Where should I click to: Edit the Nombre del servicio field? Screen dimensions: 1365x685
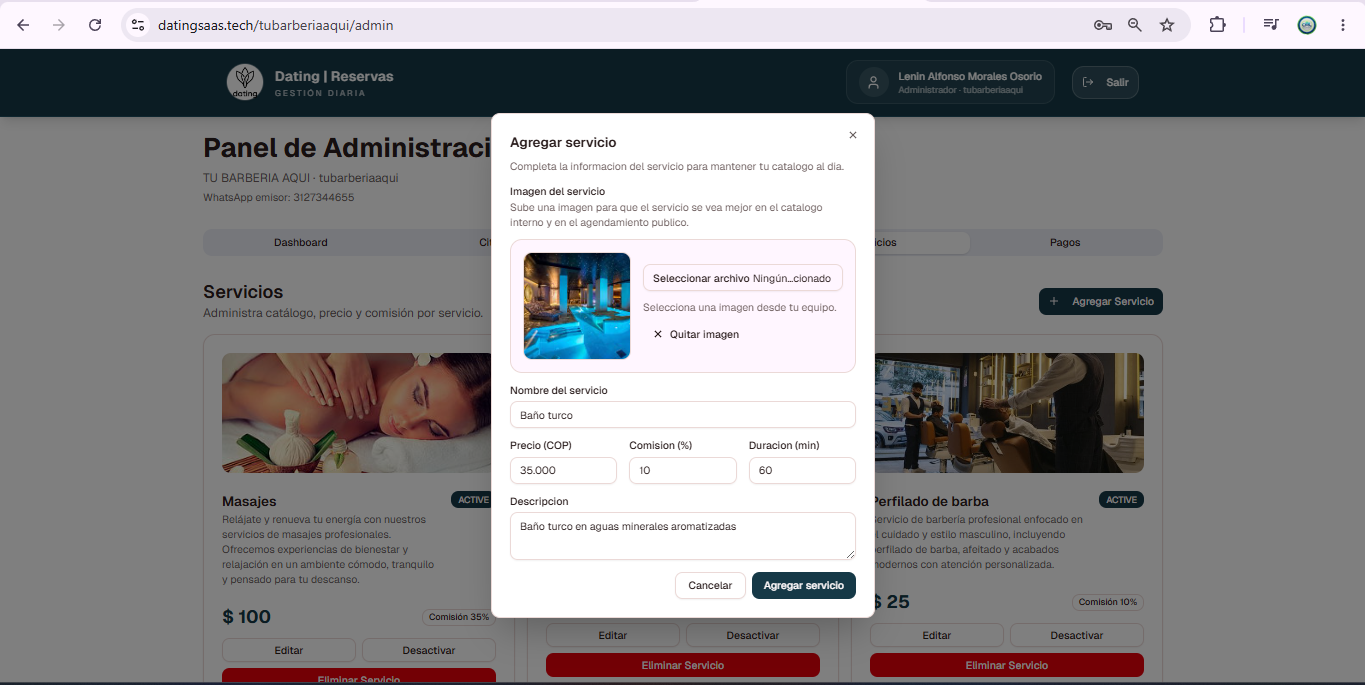click(x=683, y=415)
